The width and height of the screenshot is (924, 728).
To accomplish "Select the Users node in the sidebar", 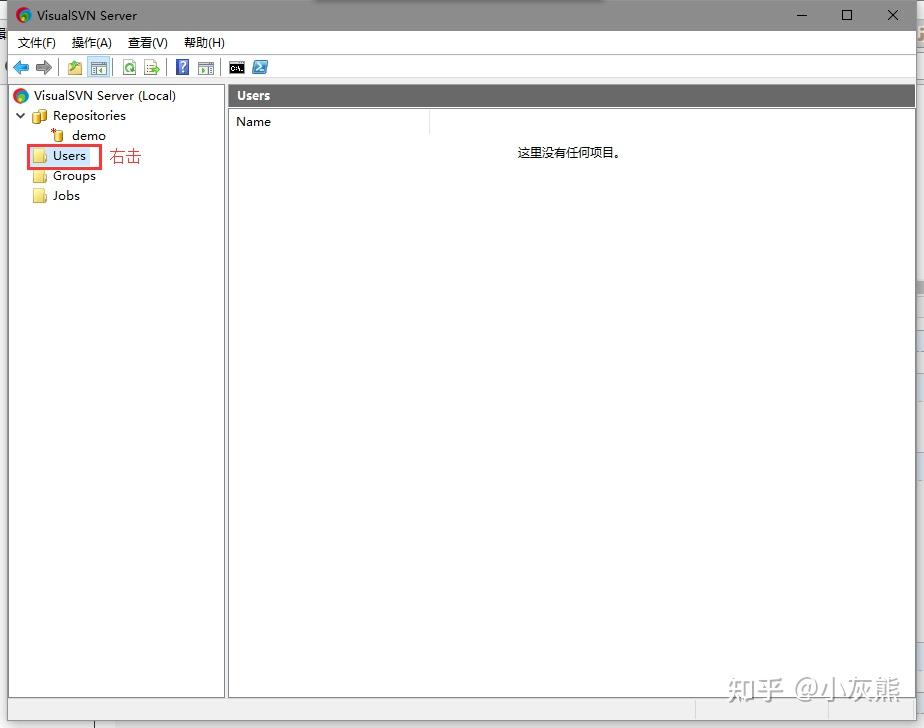I will pyautogui.click(x=67, y=156).
